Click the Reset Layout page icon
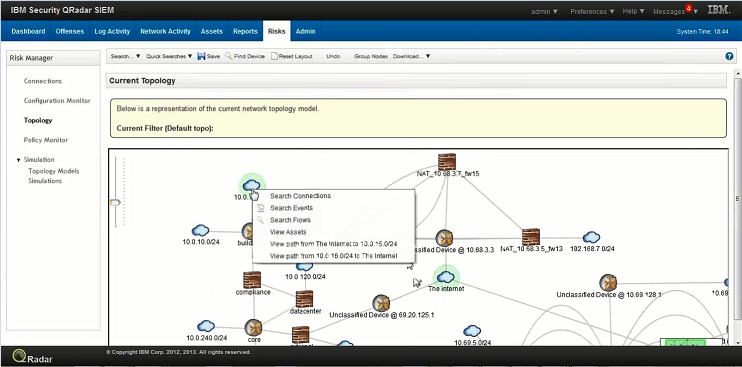This screenshot has height=367, width=742. point(274,56)
